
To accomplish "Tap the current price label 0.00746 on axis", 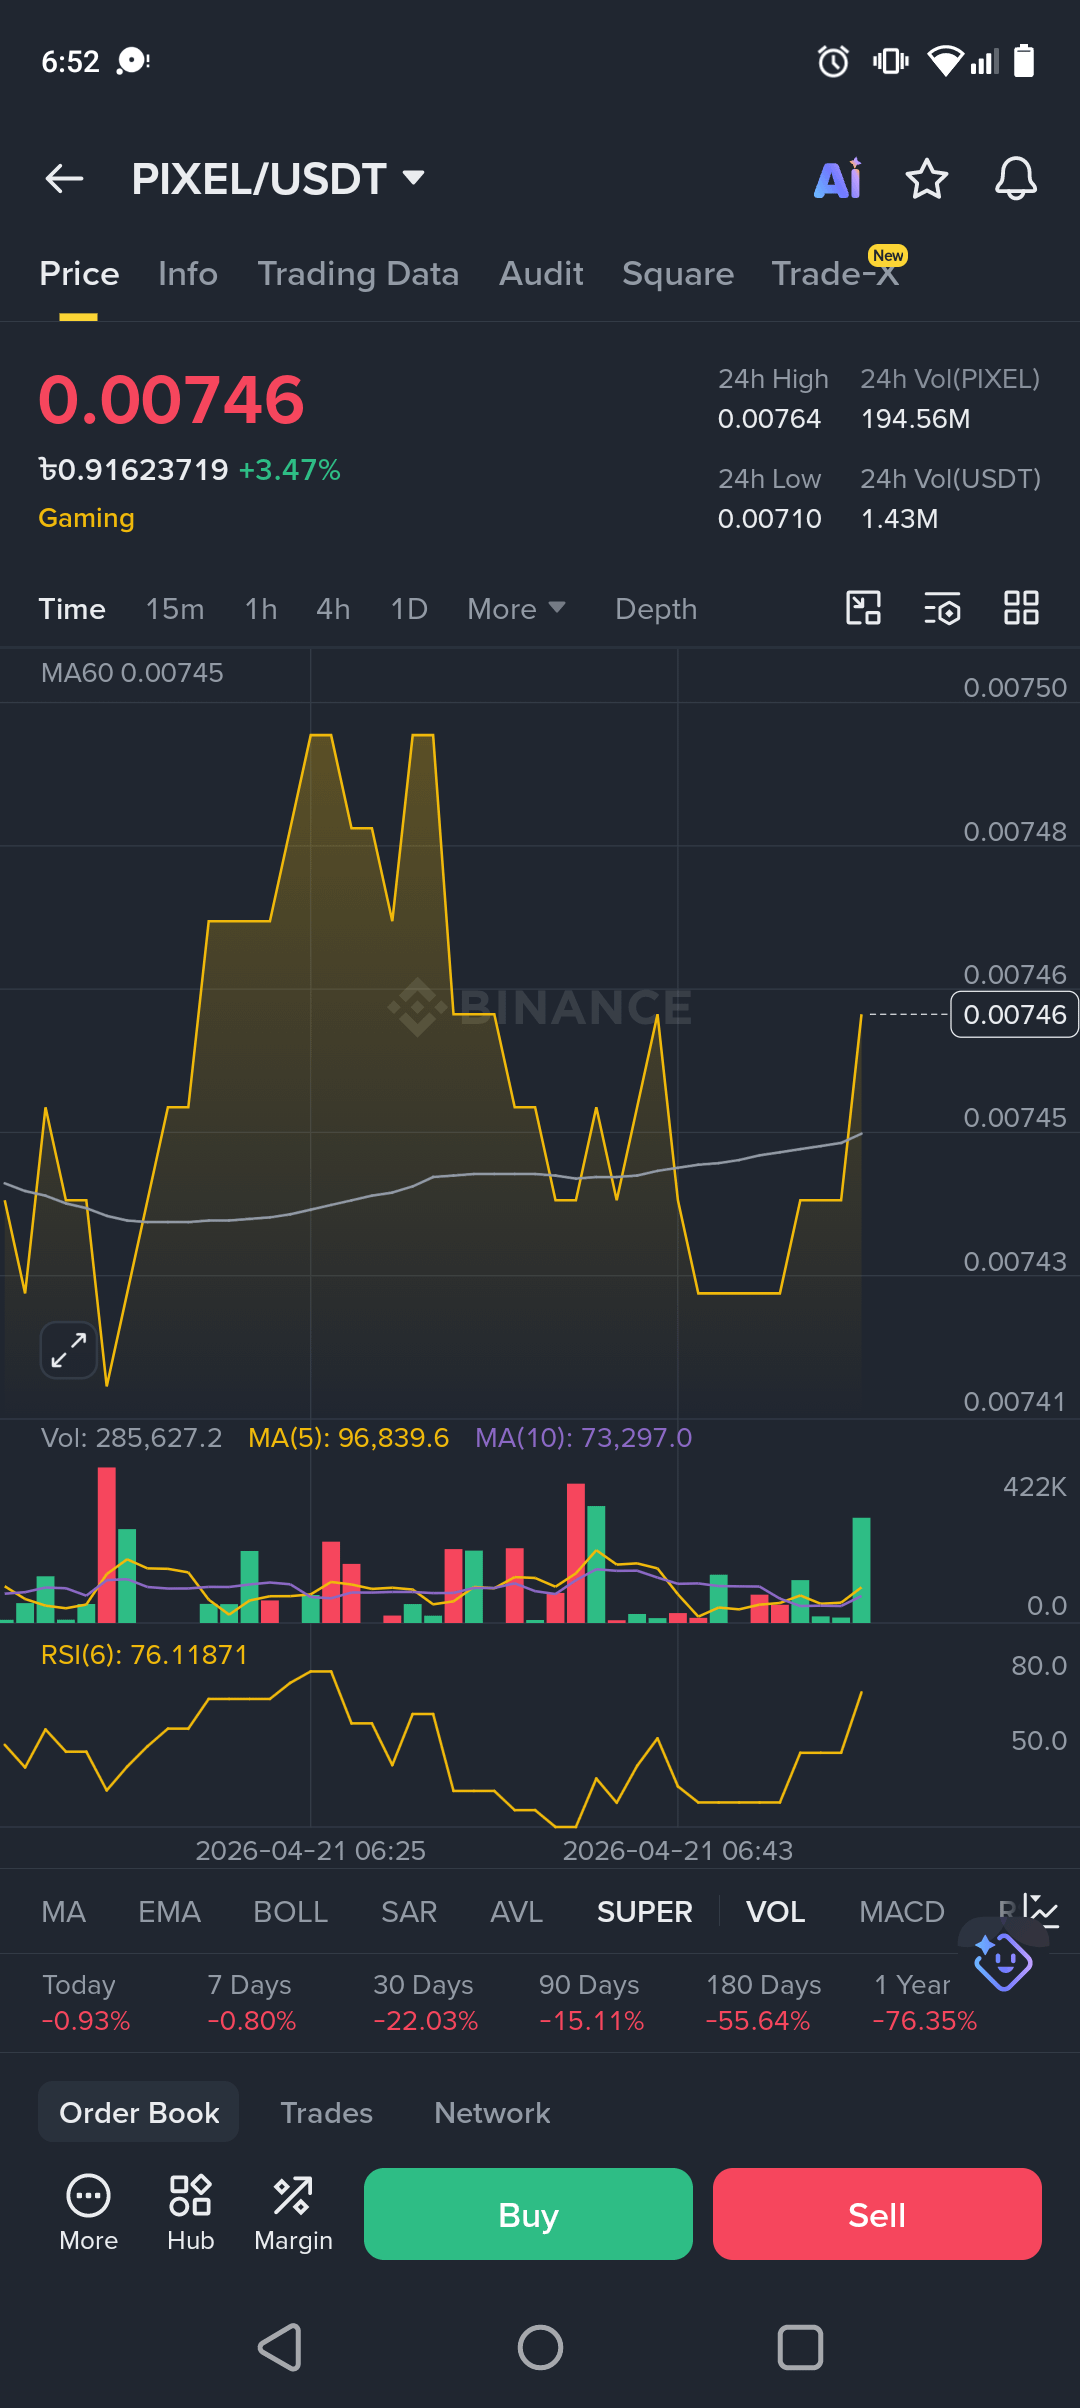I will tap(1014, 1014).
